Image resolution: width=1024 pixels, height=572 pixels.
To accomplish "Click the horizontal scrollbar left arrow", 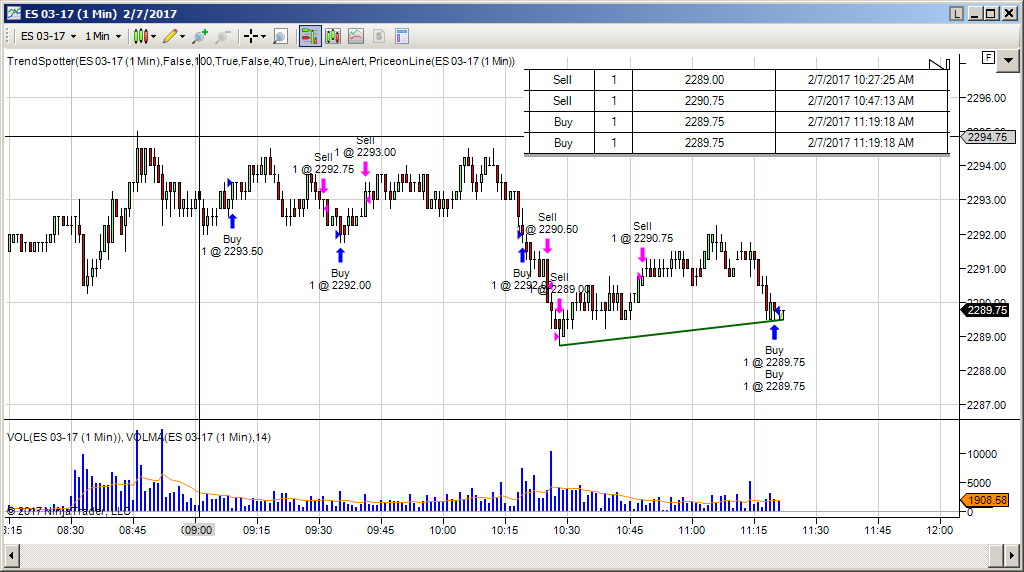I will [11, 556].
